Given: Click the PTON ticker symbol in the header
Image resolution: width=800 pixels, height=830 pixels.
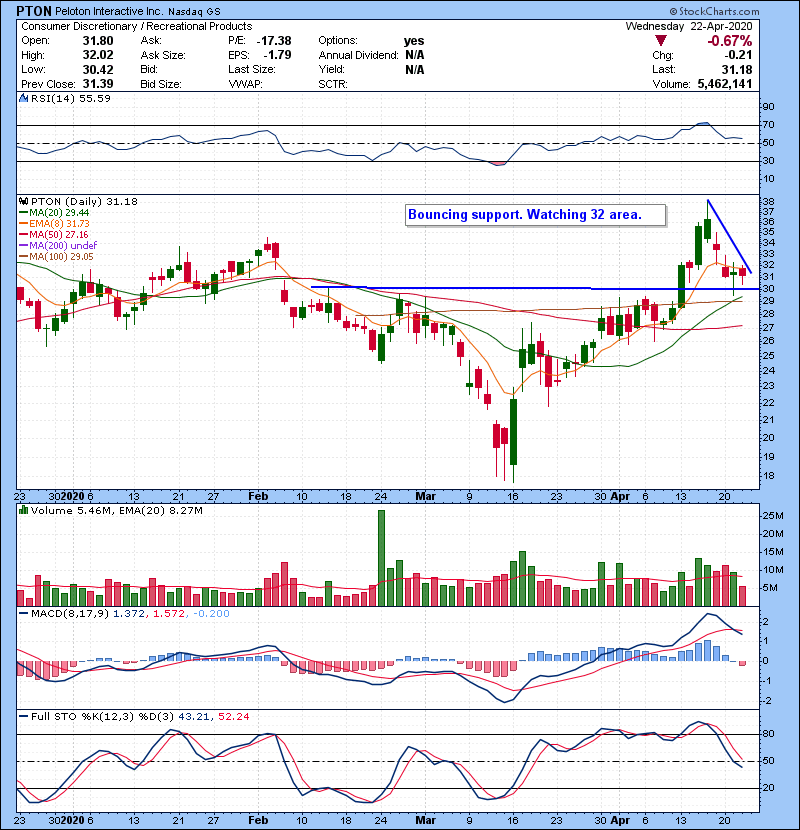Looking at the screenshot, I should tap(34, 11).
